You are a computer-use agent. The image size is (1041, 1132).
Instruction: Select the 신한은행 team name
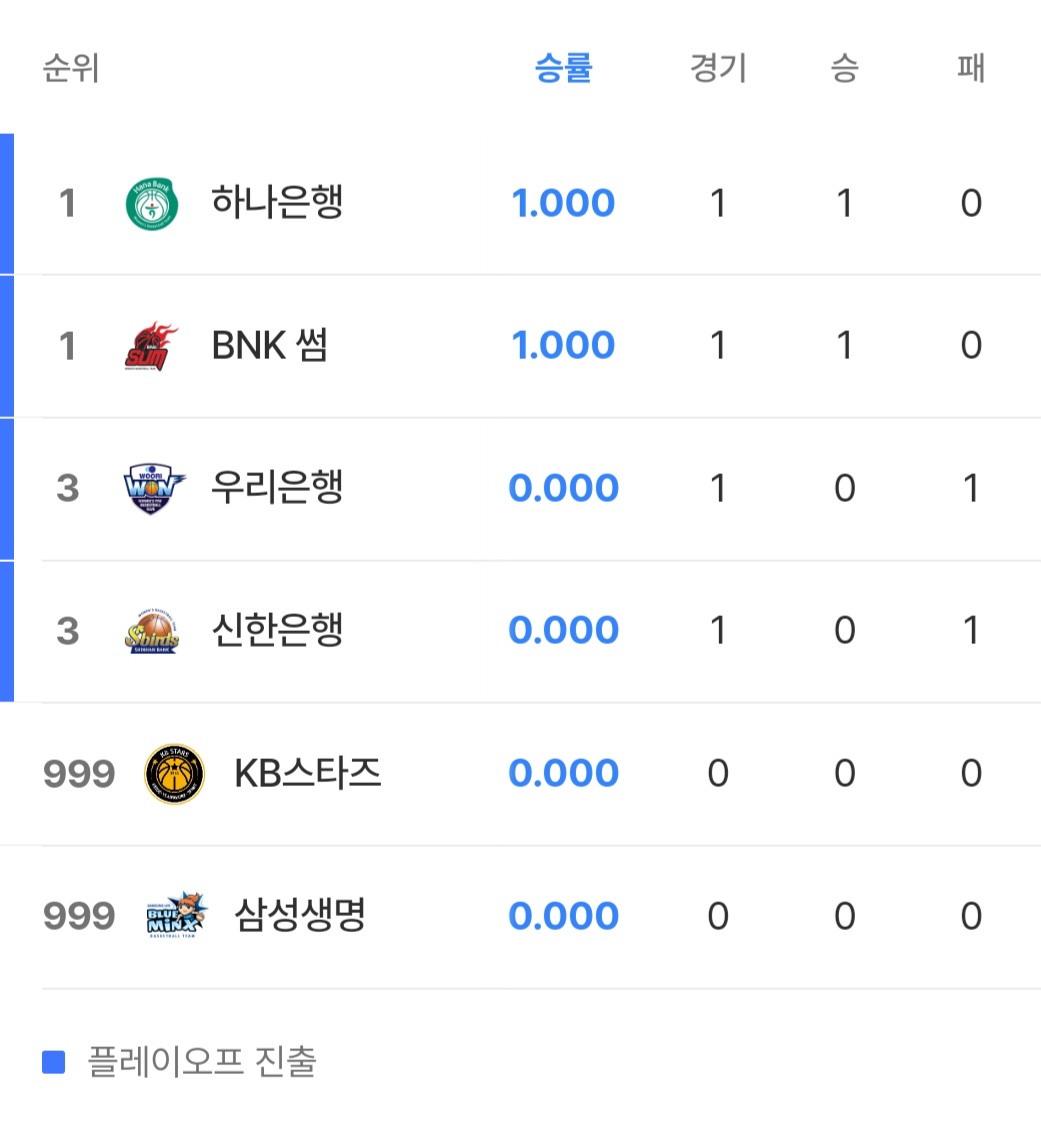277,631
